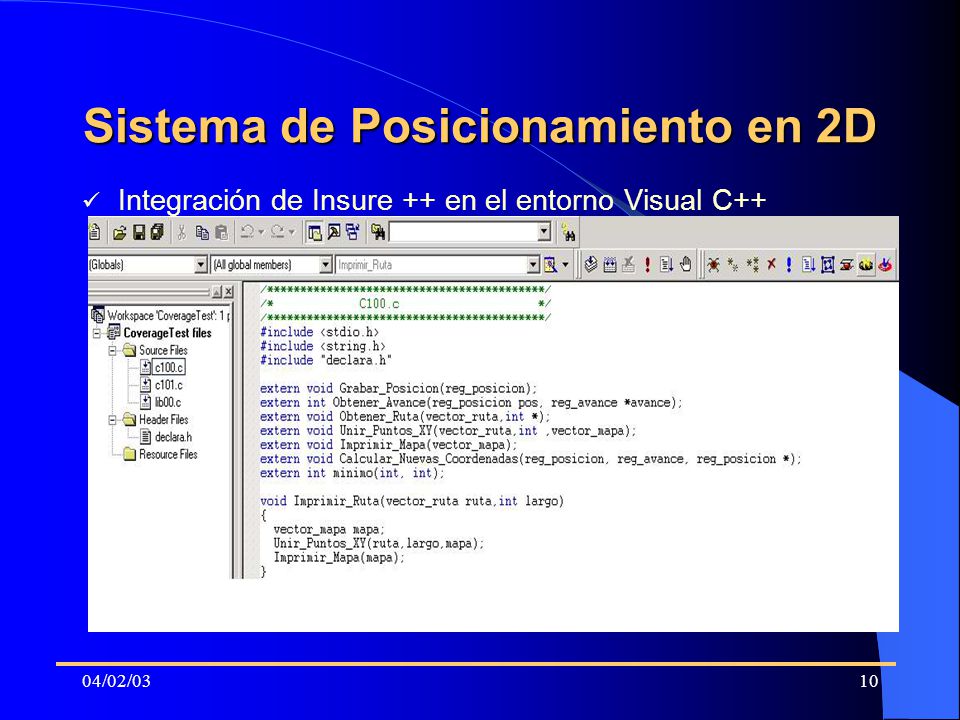Screen dimensions: 960x720
Task: Collapse the CoverageTest files node
Action: [x=97, y=333]
